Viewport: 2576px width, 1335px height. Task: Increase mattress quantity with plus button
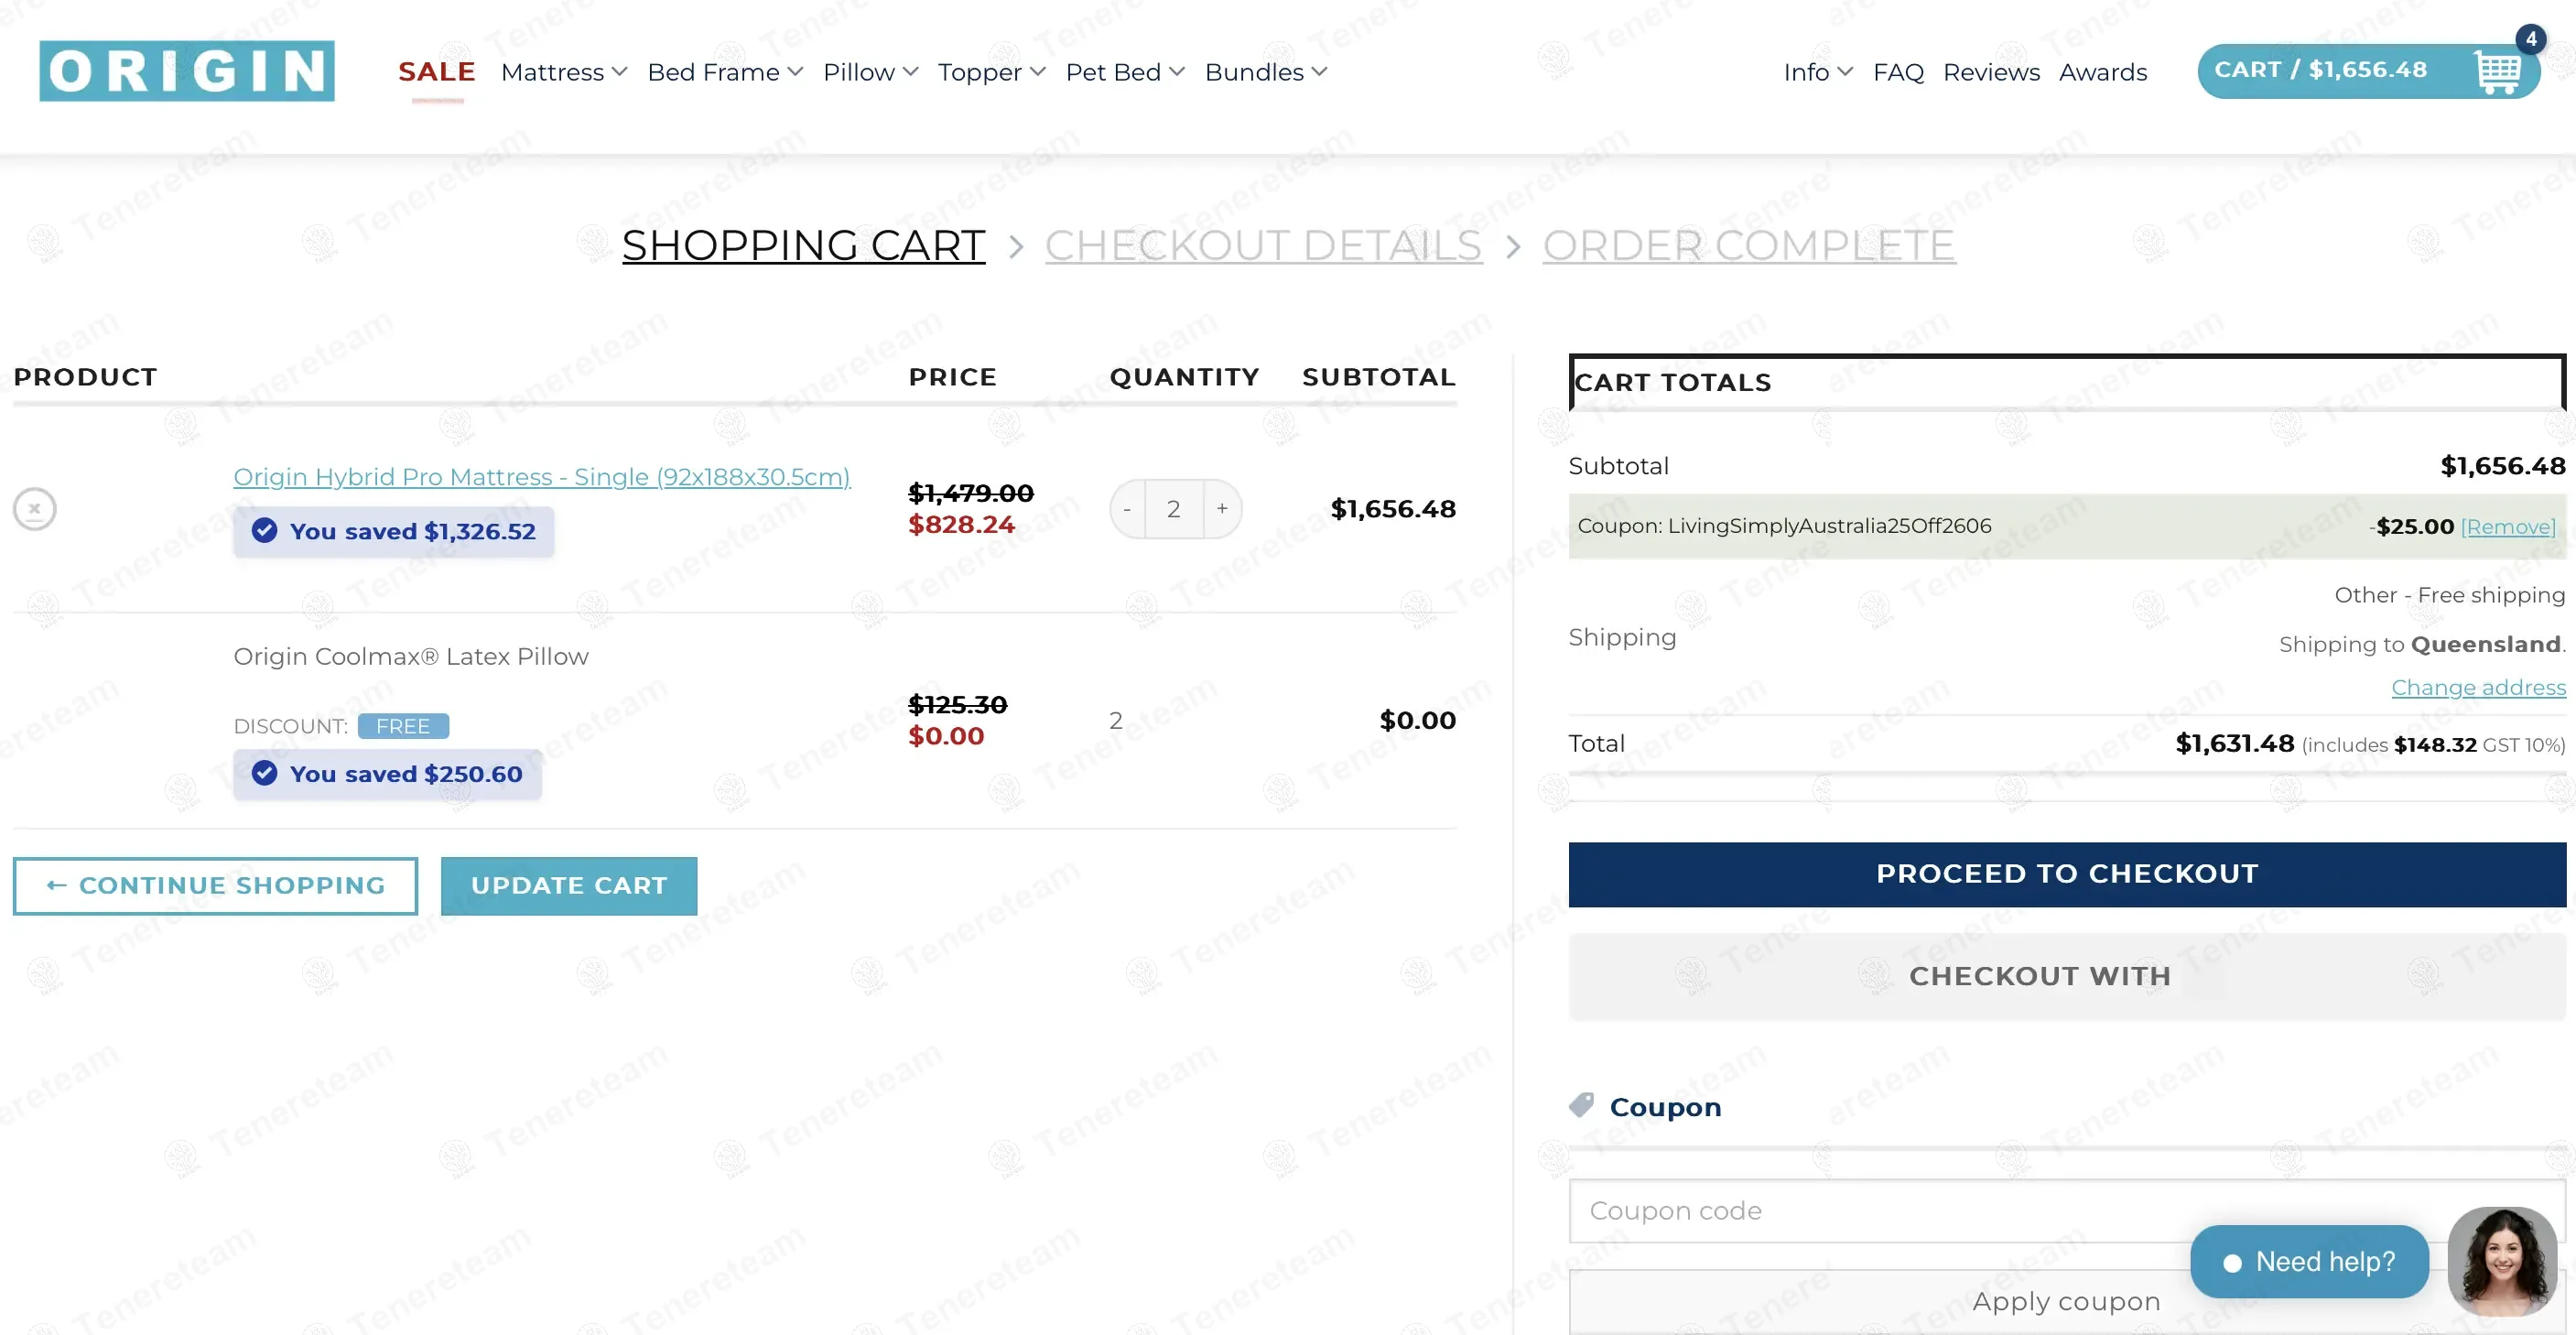coord(1222,509)
